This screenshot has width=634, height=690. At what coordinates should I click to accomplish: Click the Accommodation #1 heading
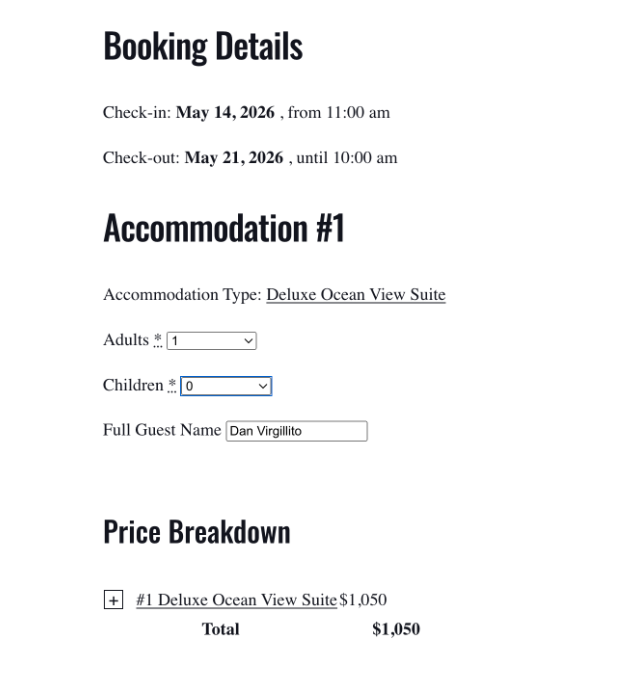224,228
